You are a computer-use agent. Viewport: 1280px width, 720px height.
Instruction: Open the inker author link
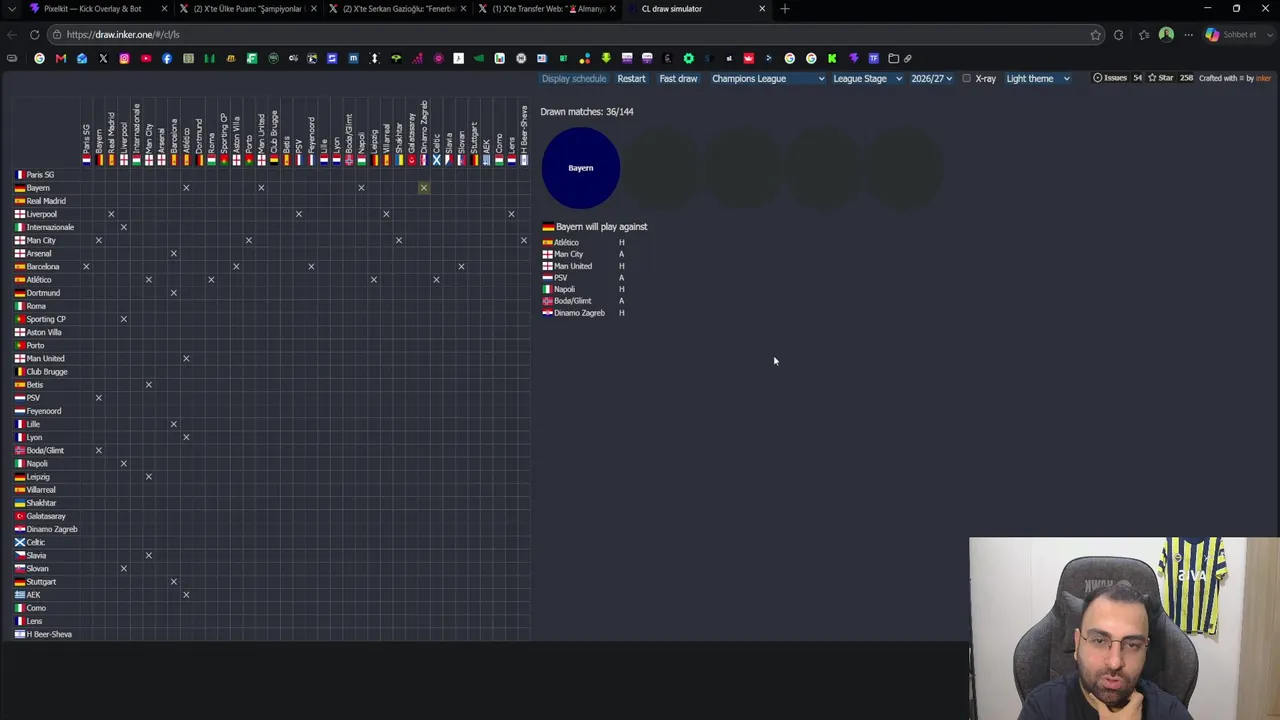1263,78
